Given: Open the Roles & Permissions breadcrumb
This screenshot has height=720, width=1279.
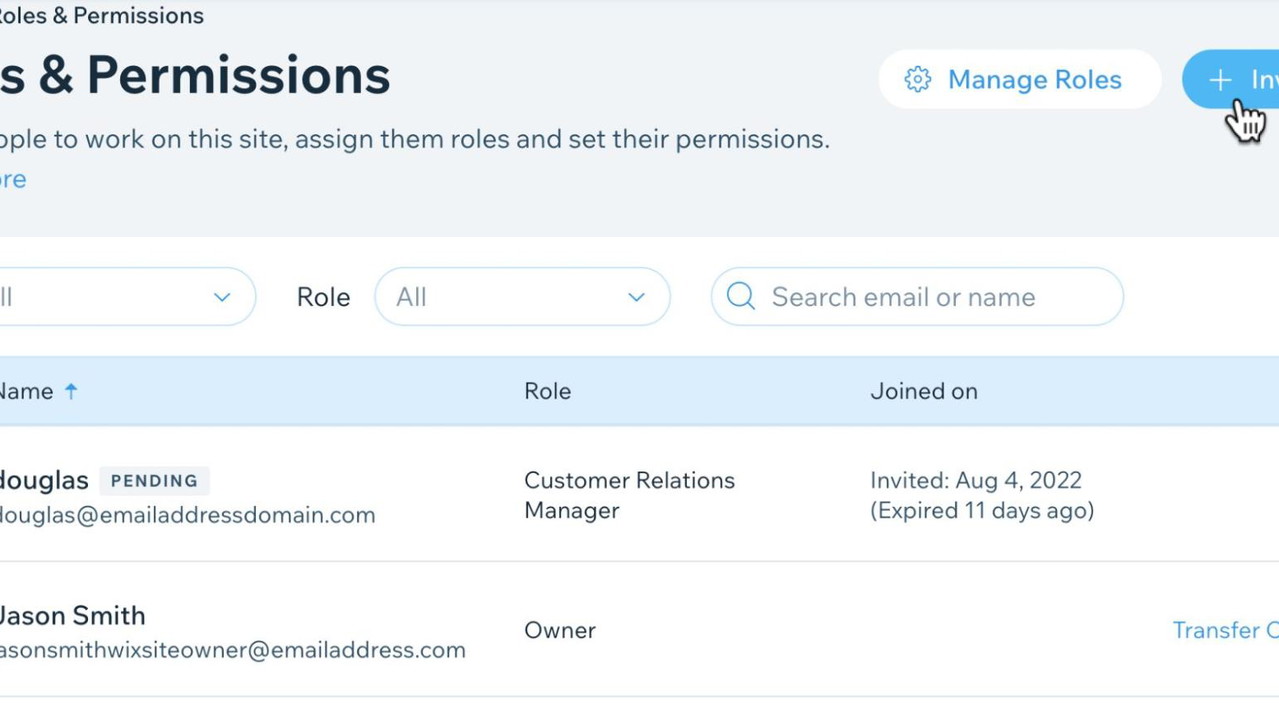Looking at the screenshot, I should [x=101, y=16].
